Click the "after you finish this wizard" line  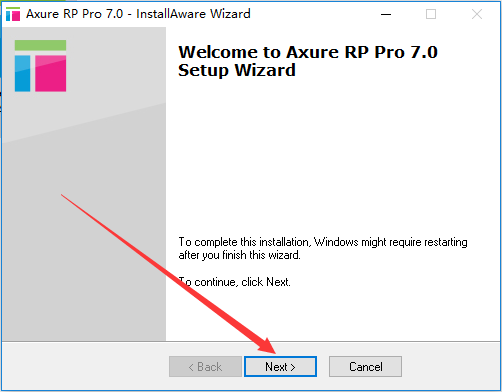[239, 255]
